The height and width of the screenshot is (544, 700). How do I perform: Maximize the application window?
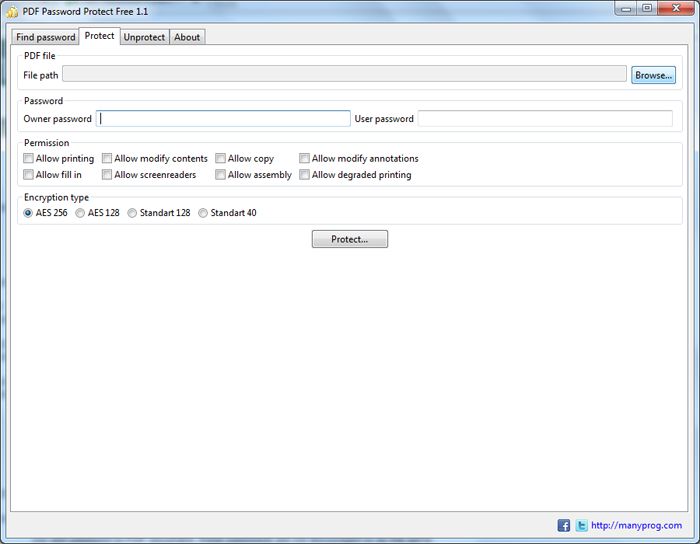(x=647, y=8)
